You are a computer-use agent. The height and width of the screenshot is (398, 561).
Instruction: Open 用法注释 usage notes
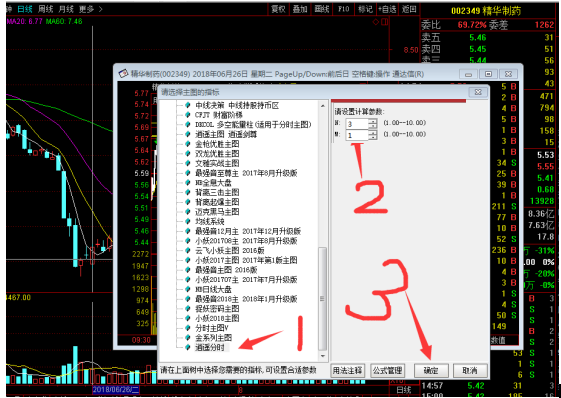(347, 370)
